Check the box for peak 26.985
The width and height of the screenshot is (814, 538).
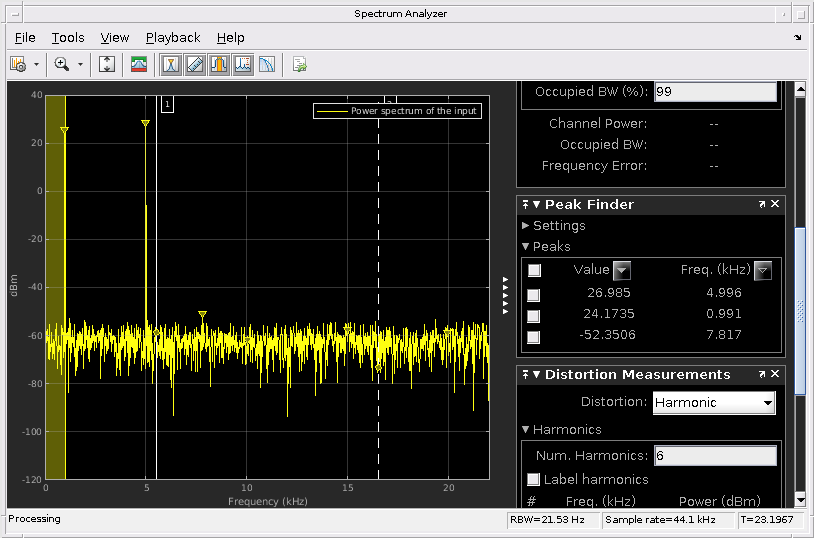click(x=534, y=295)
